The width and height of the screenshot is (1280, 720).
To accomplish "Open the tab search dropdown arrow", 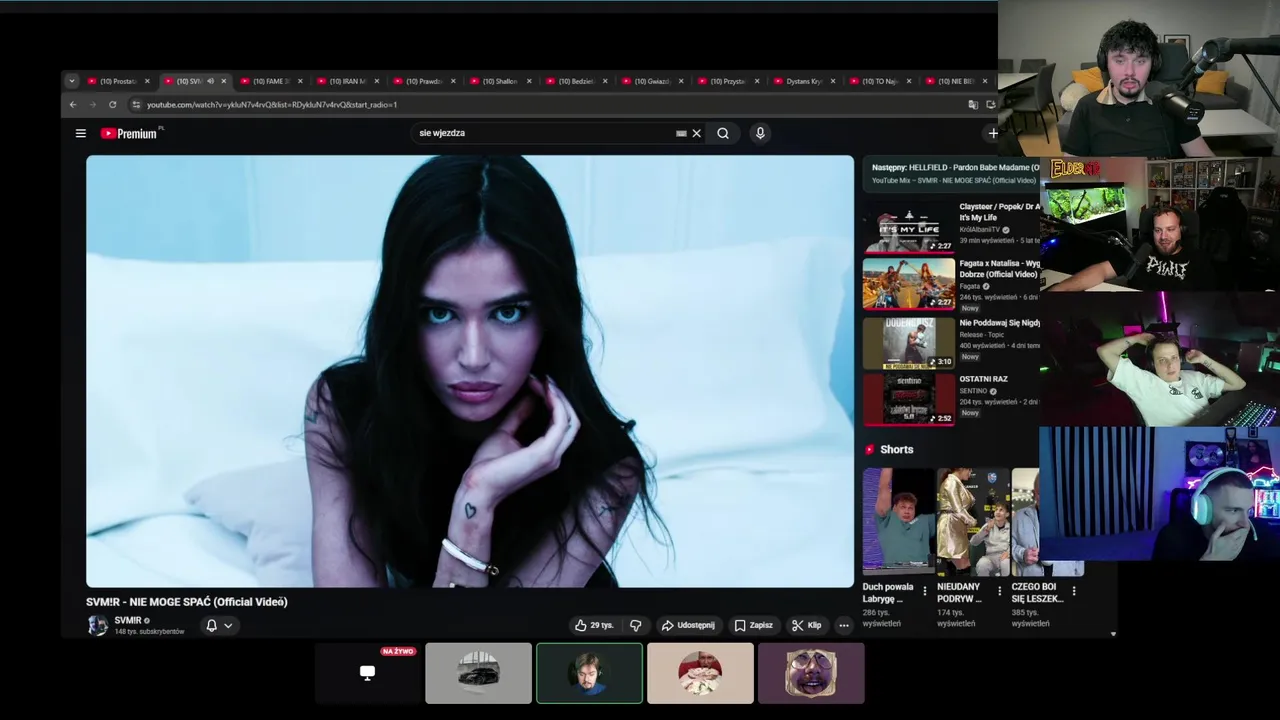I will [71, 81].
